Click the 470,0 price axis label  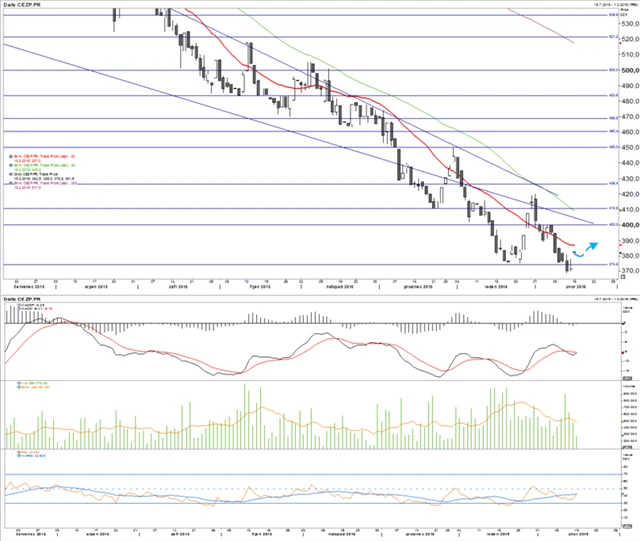630,117
